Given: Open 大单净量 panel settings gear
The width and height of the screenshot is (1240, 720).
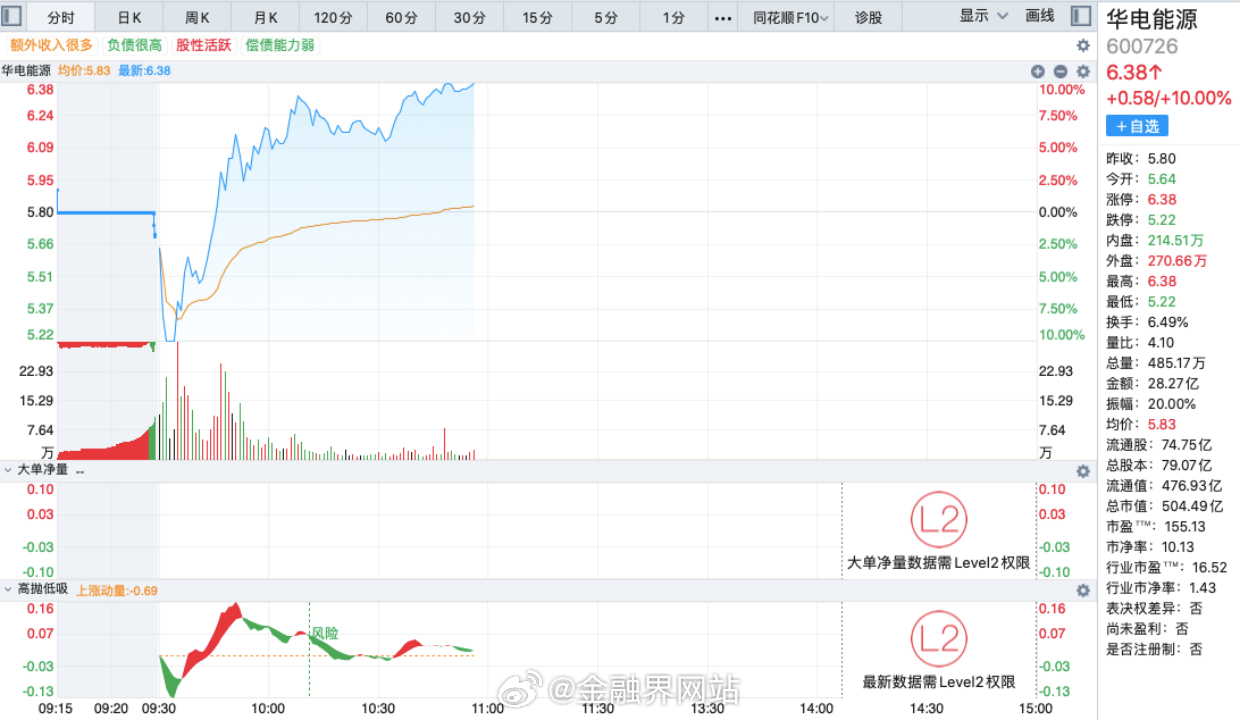Looking at the screenshot, I should pyautogui.click(x=1083, y=471).
